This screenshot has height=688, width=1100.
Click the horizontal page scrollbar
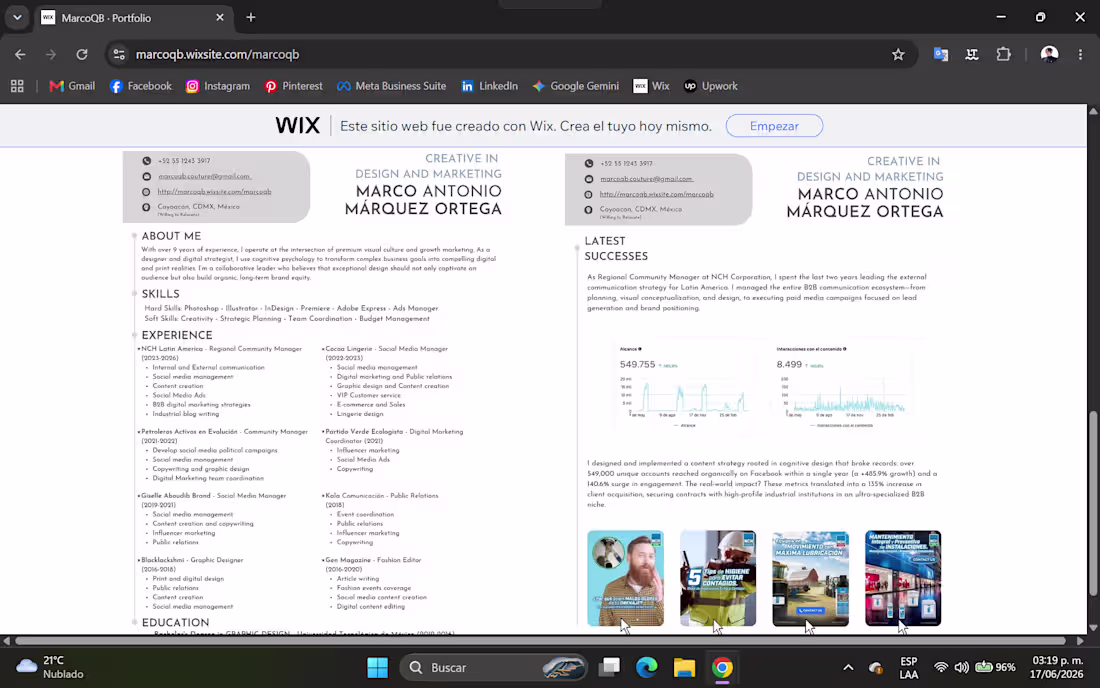click(x=540, y=640)
